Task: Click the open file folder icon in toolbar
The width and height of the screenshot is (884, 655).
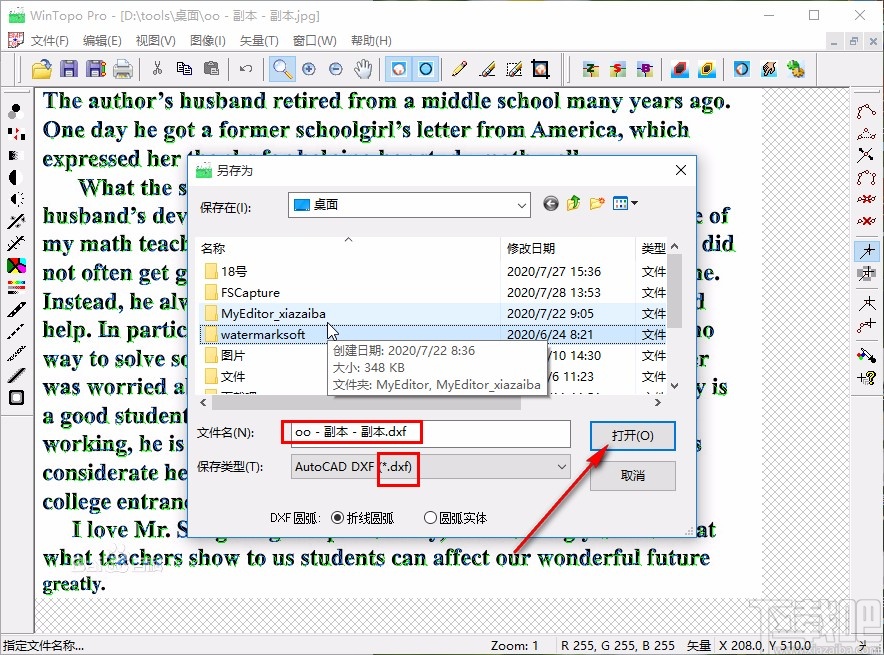Action: click(x=41, y=69)
